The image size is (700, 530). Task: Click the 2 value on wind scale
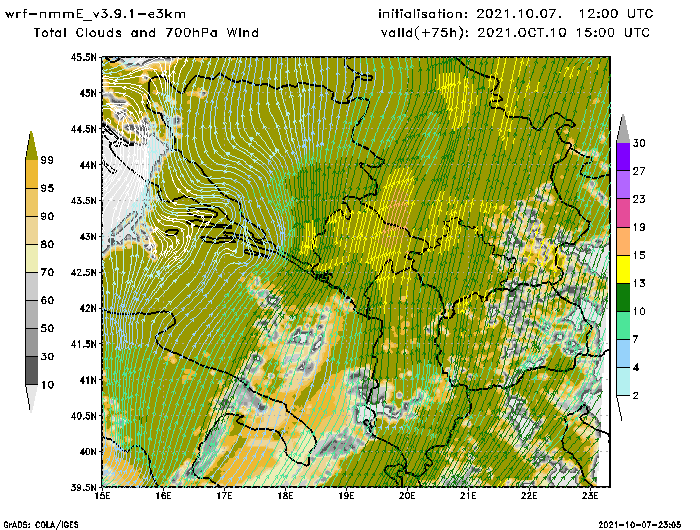[x=636, y=396]
